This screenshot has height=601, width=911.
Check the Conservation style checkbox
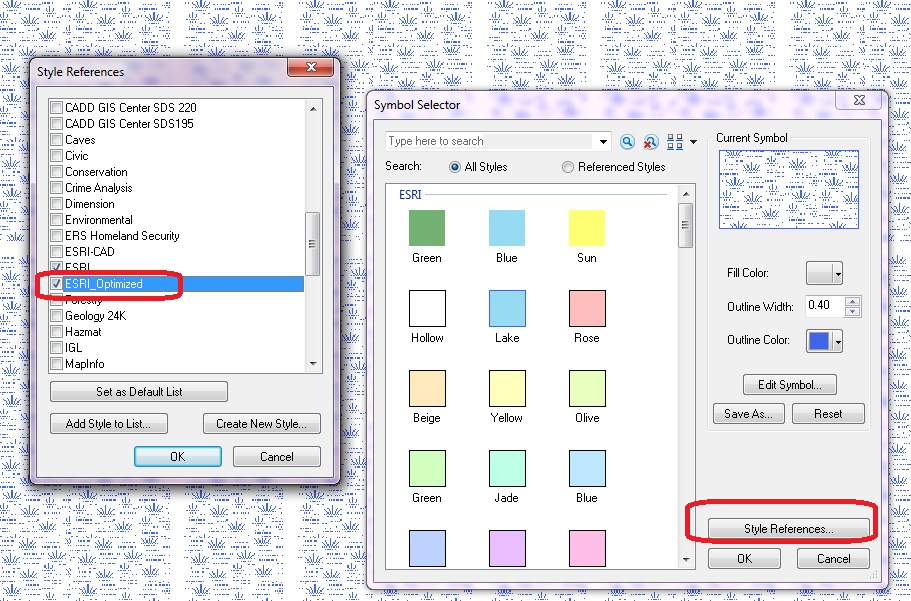point(56,171)
